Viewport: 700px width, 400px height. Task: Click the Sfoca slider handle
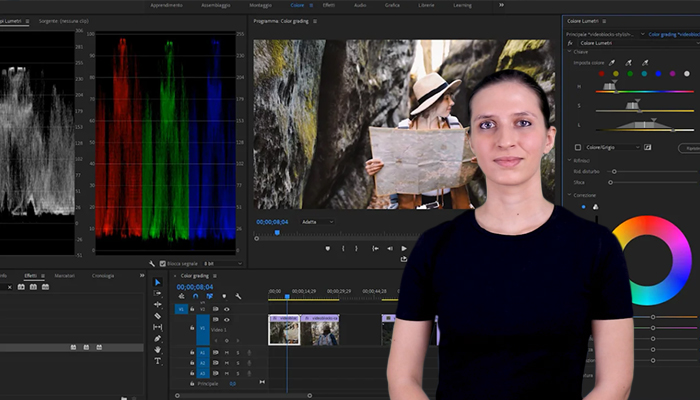point(610,182)
